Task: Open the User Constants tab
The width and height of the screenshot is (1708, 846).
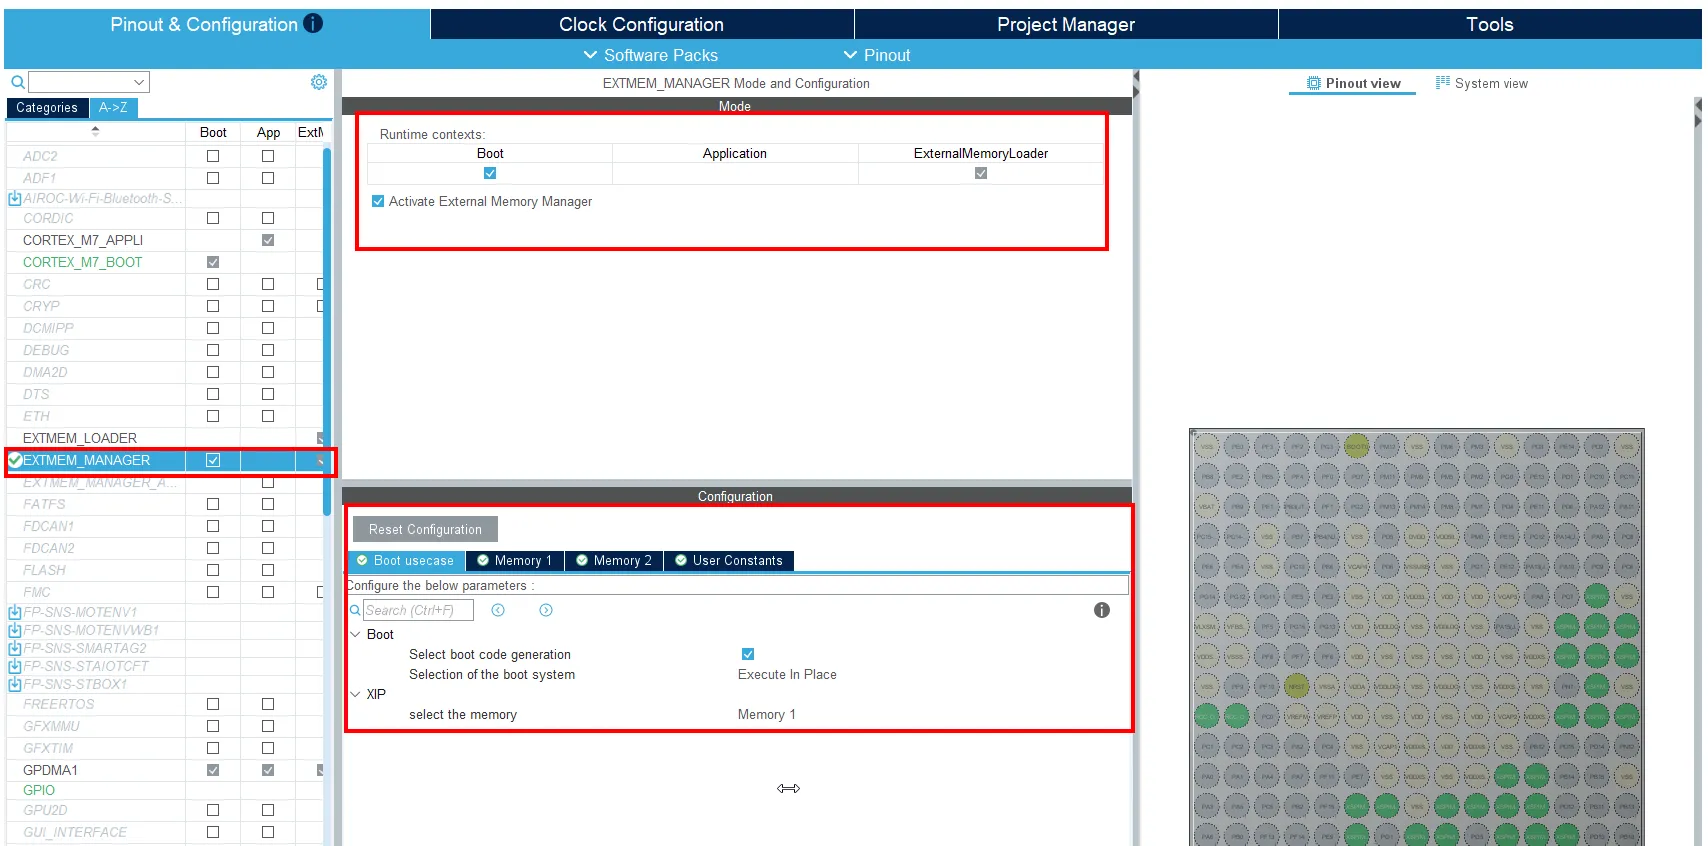Action: (x=729, y=561)
